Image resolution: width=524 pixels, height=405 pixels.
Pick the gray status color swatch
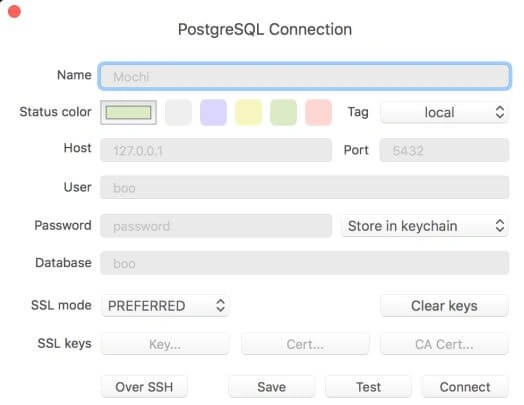[x=178, y=112]
